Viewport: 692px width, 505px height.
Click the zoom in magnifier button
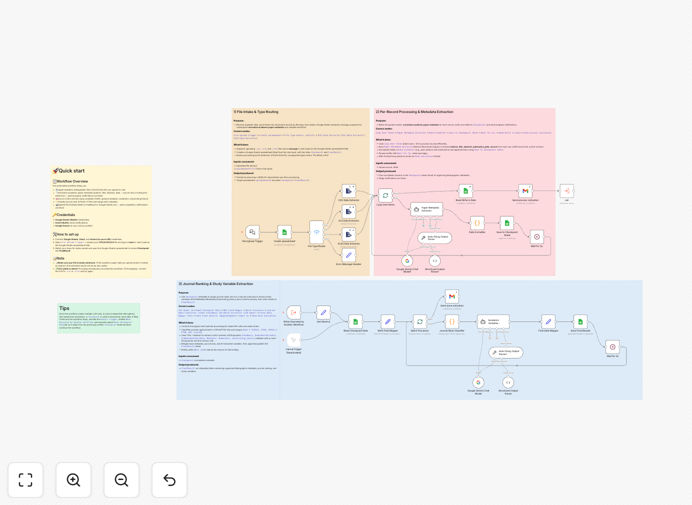(x=73, y=480)
